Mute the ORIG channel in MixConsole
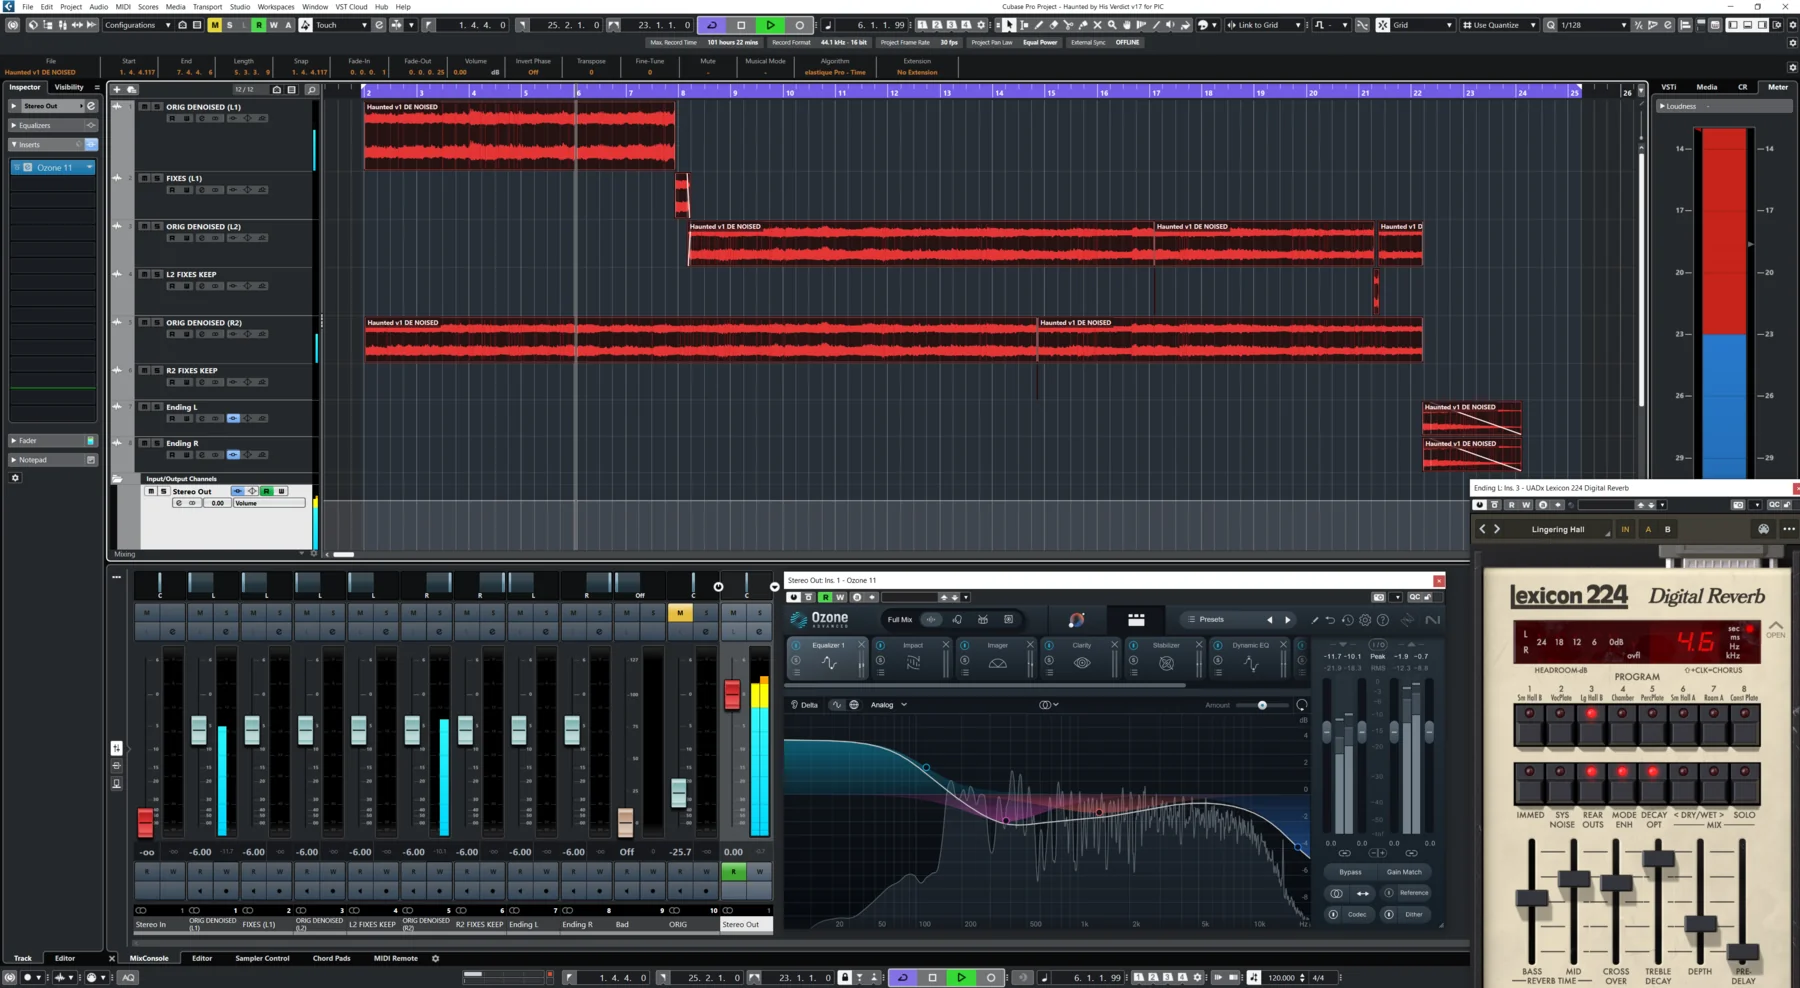Viewport: 1800px width, 988px height. pyautogui.click(x=680, y=613)
